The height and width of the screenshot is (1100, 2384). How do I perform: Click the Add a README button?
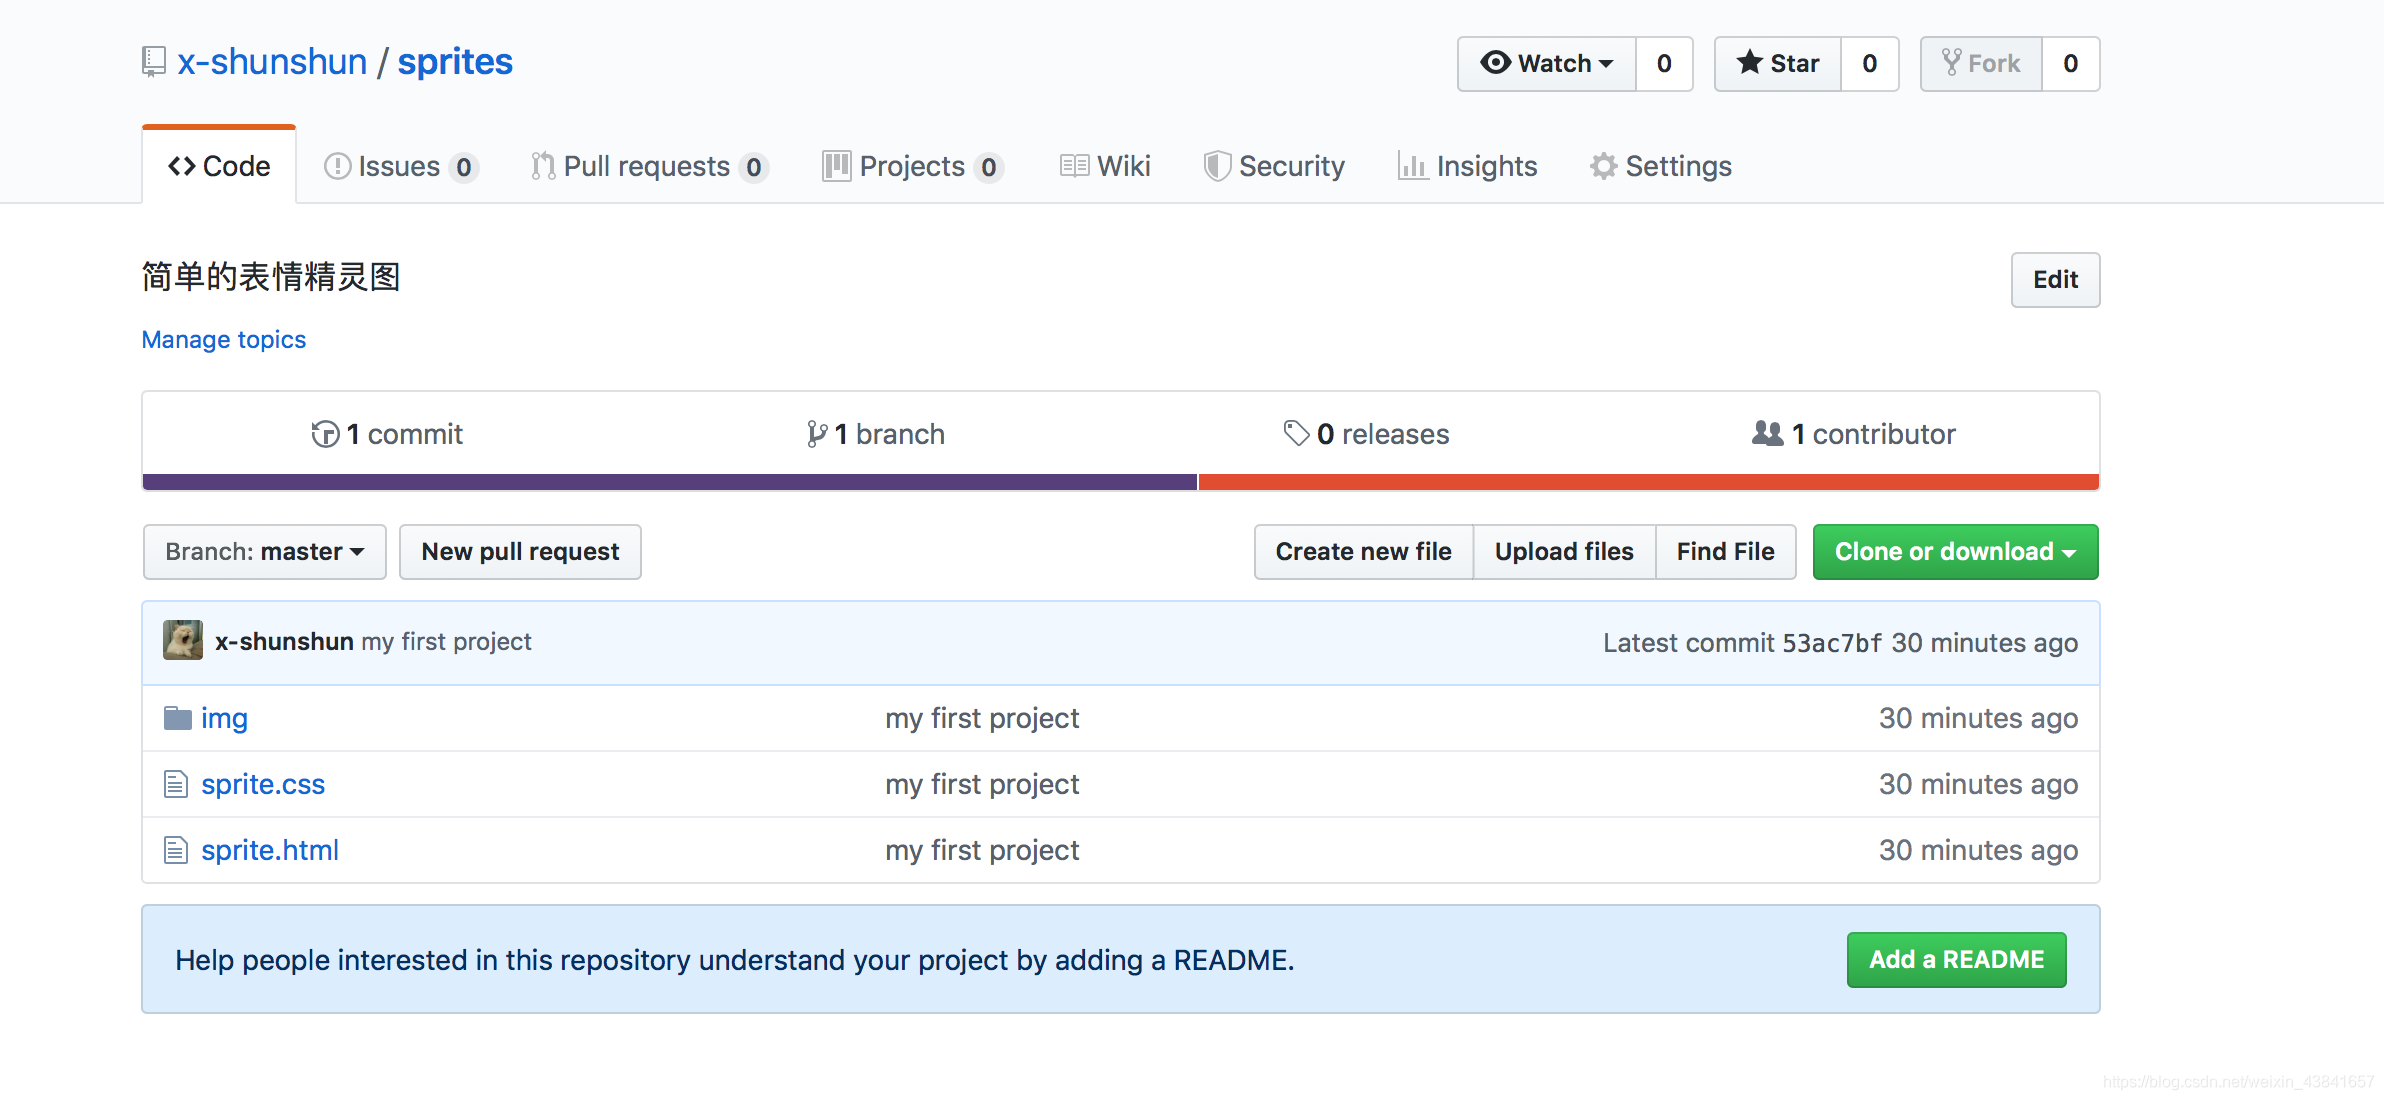click(1956, 960)
